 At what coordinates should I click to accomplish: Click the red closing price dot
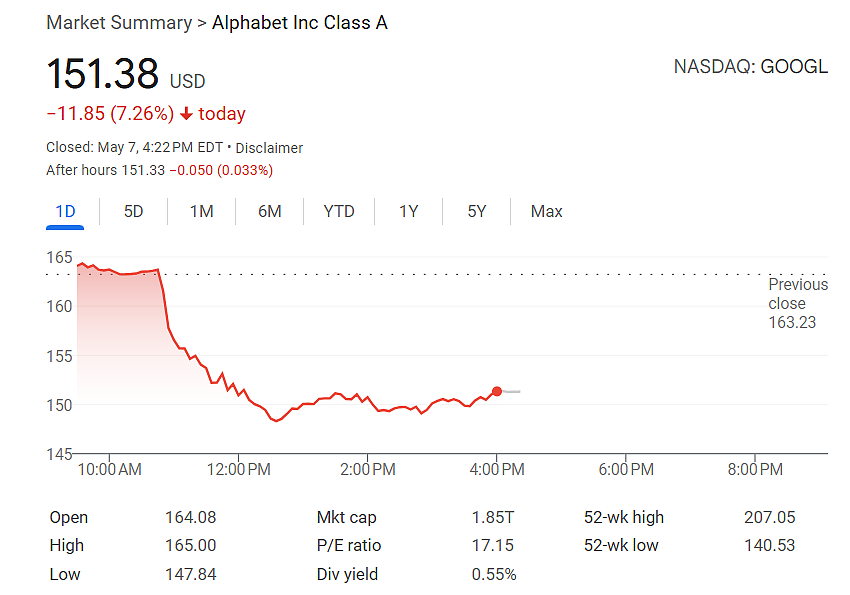pyautogui.click(x=497, y=391)
